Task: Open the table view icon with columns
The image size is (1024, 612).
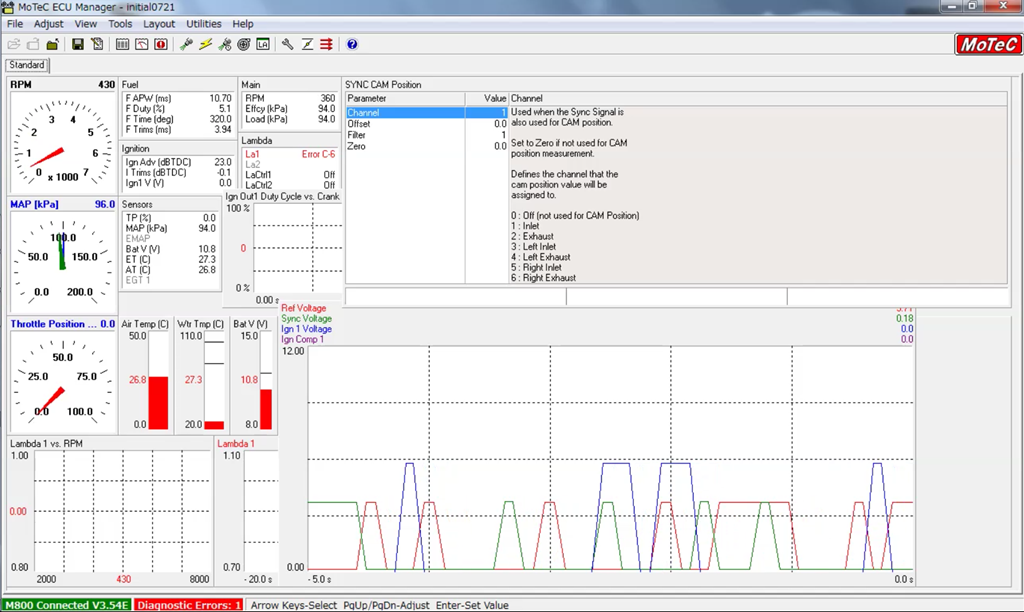Action: [122, 44]
